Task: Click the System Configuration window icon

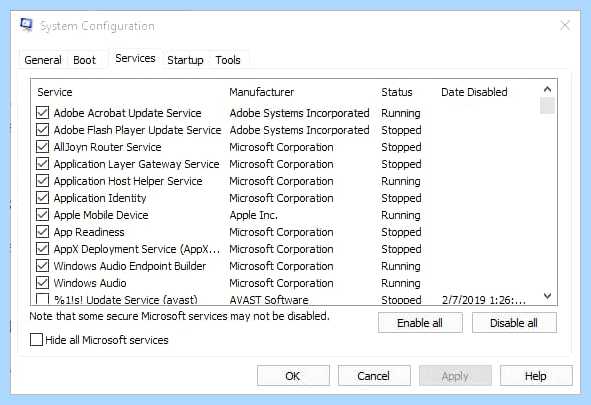Action: click(26, 25)
